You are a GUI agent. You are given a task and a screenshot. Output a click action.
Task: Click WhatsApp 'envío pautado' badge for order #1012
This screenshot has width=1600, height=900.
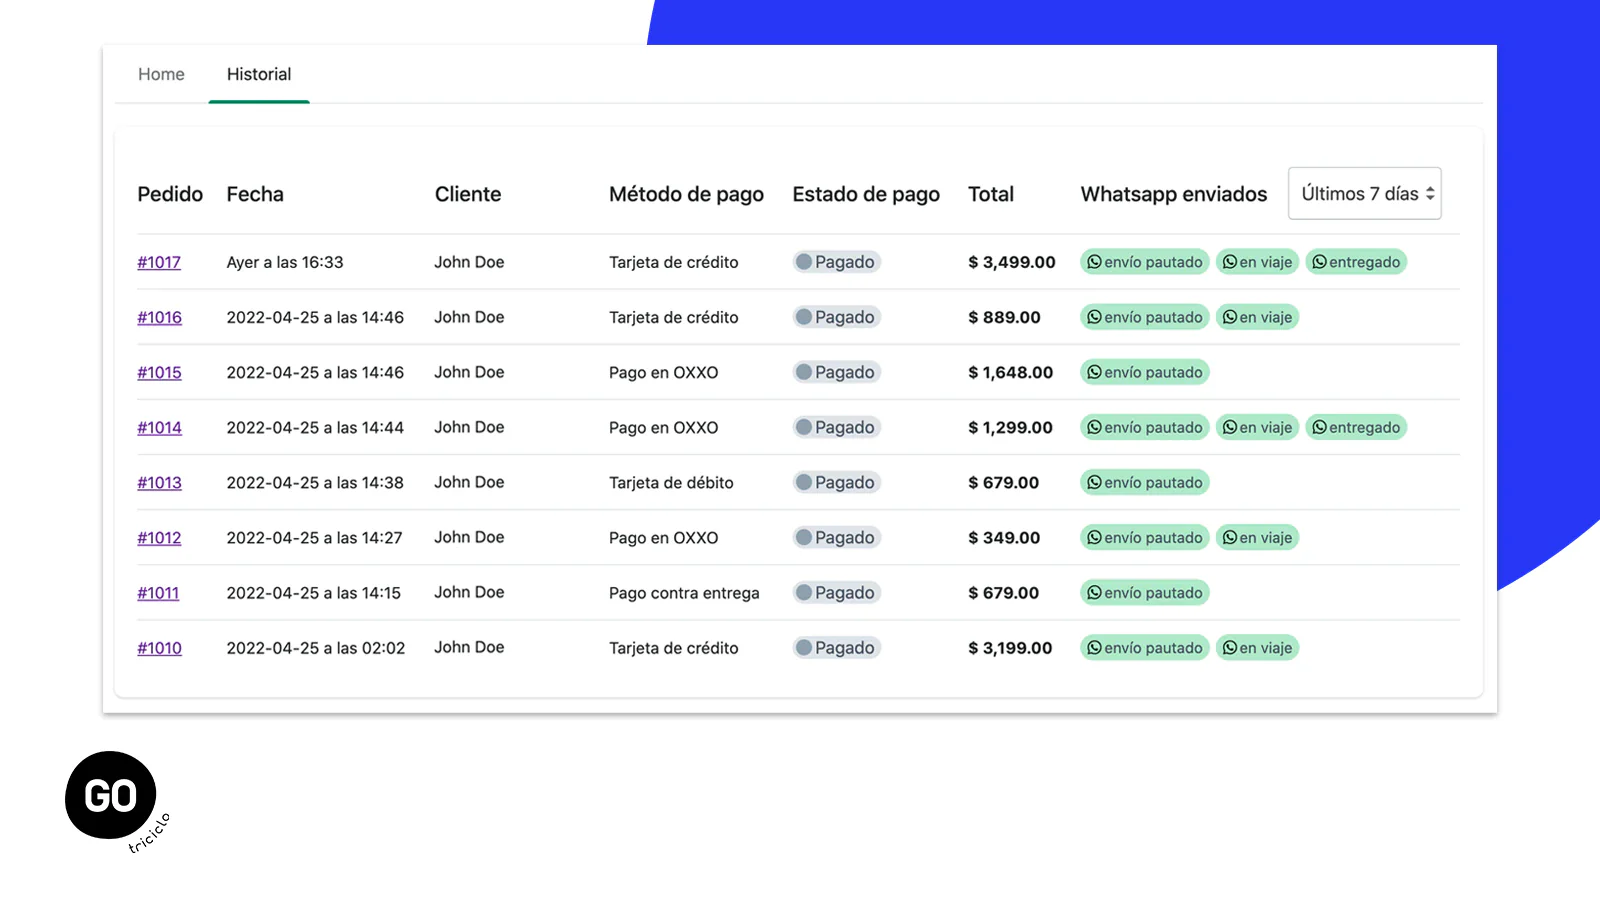point(1145,537)
